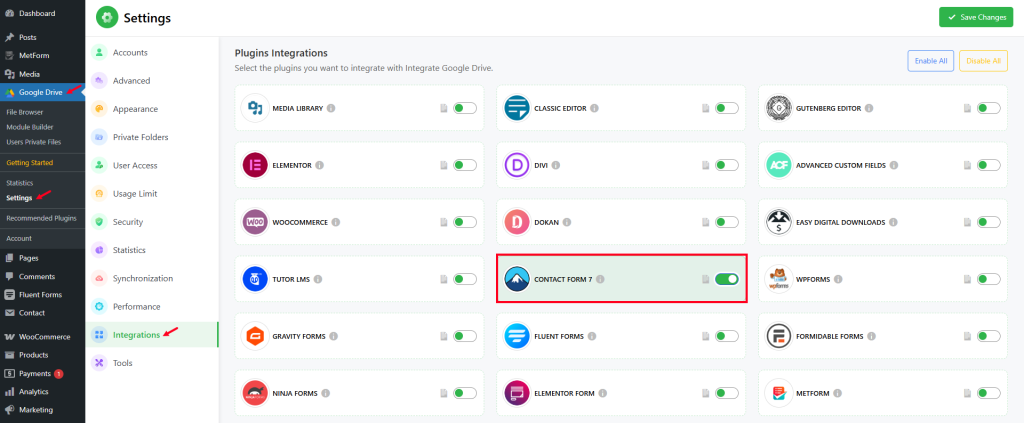Toggle MetForm integration switch
The image size is (1024, 423).
[x=989, y=393]
